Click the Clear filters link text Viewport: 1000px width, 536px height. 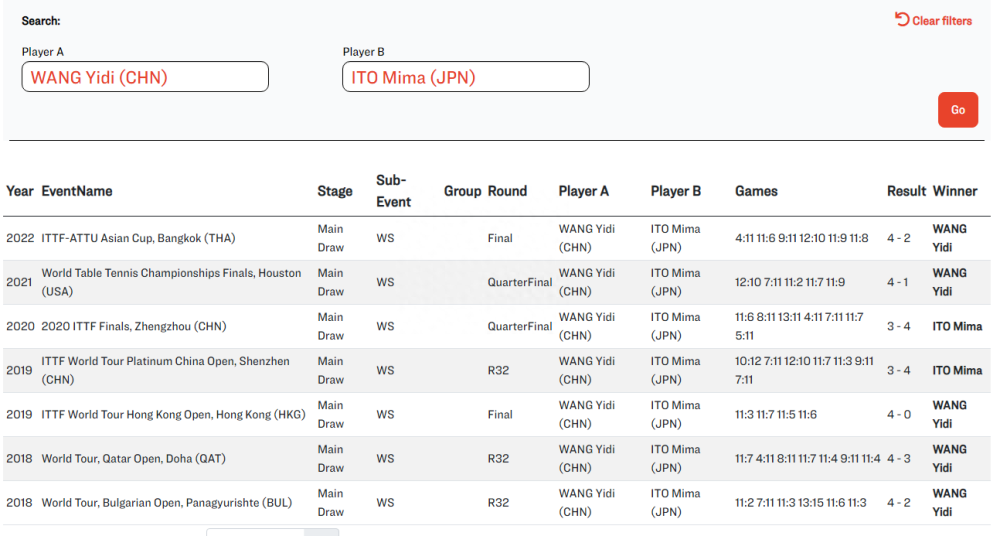(942, 20)
